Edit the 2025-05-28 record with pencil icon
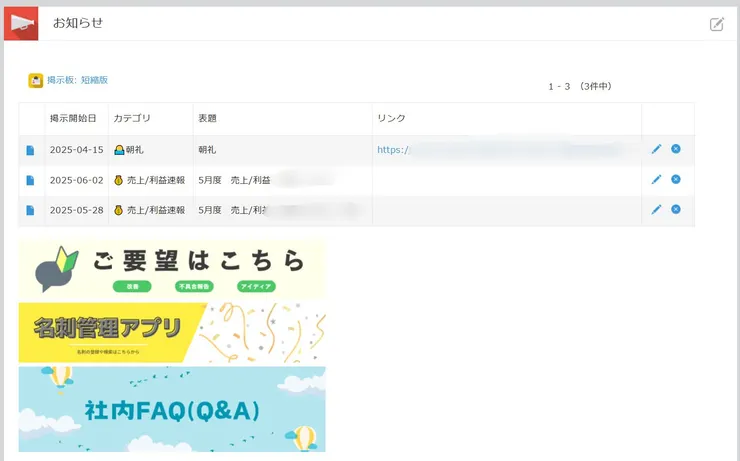 point(656,209)
